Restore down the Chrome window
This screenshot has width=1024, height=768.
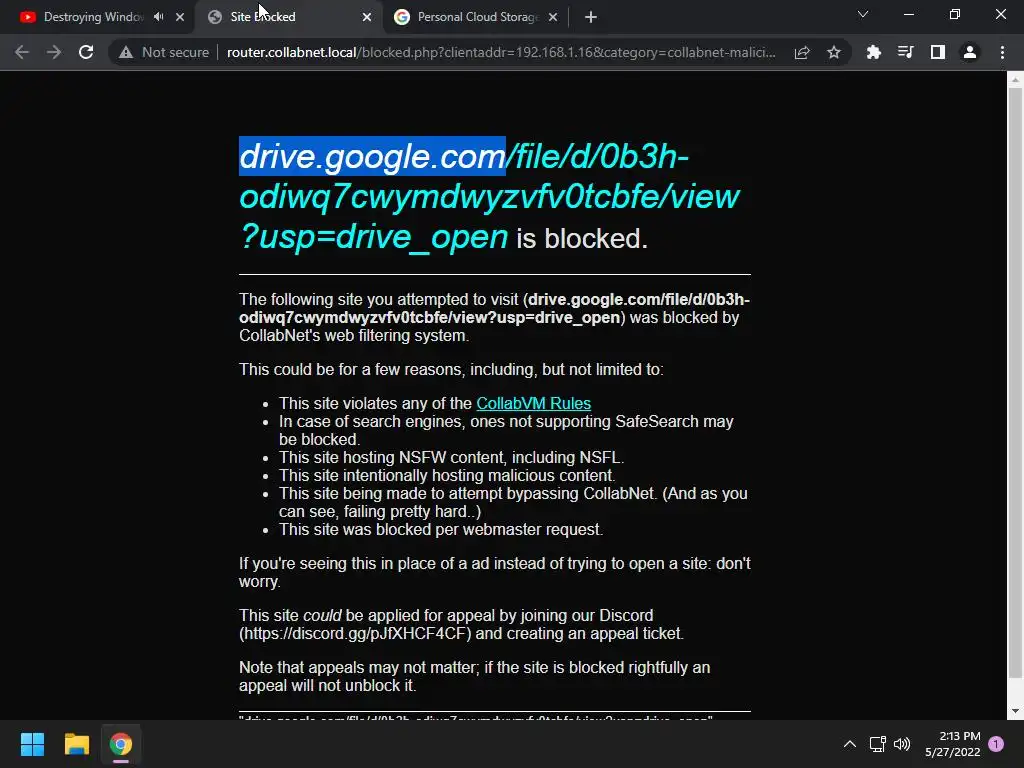[955, 14]
